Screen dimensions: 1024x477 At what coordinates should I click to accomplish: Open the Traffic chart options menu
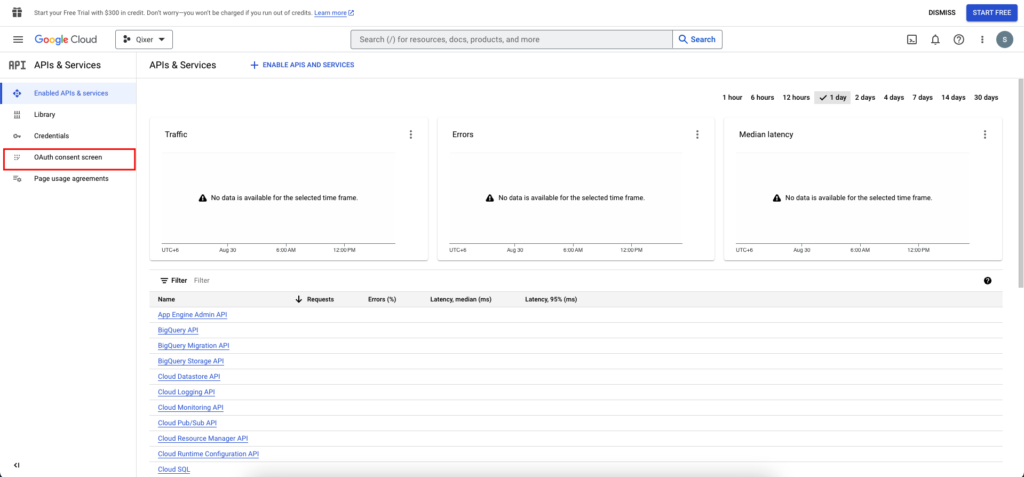point(411,135)
